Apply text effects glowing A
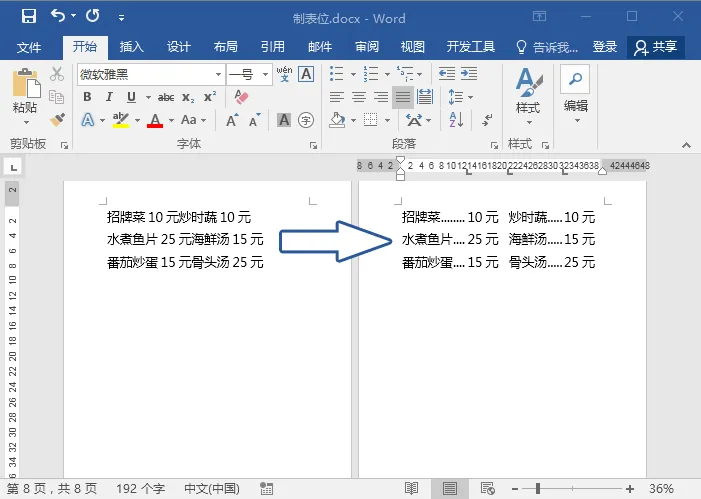Image resolution: width=701 pixels, height=499 pixels. [x=88, y=120]
